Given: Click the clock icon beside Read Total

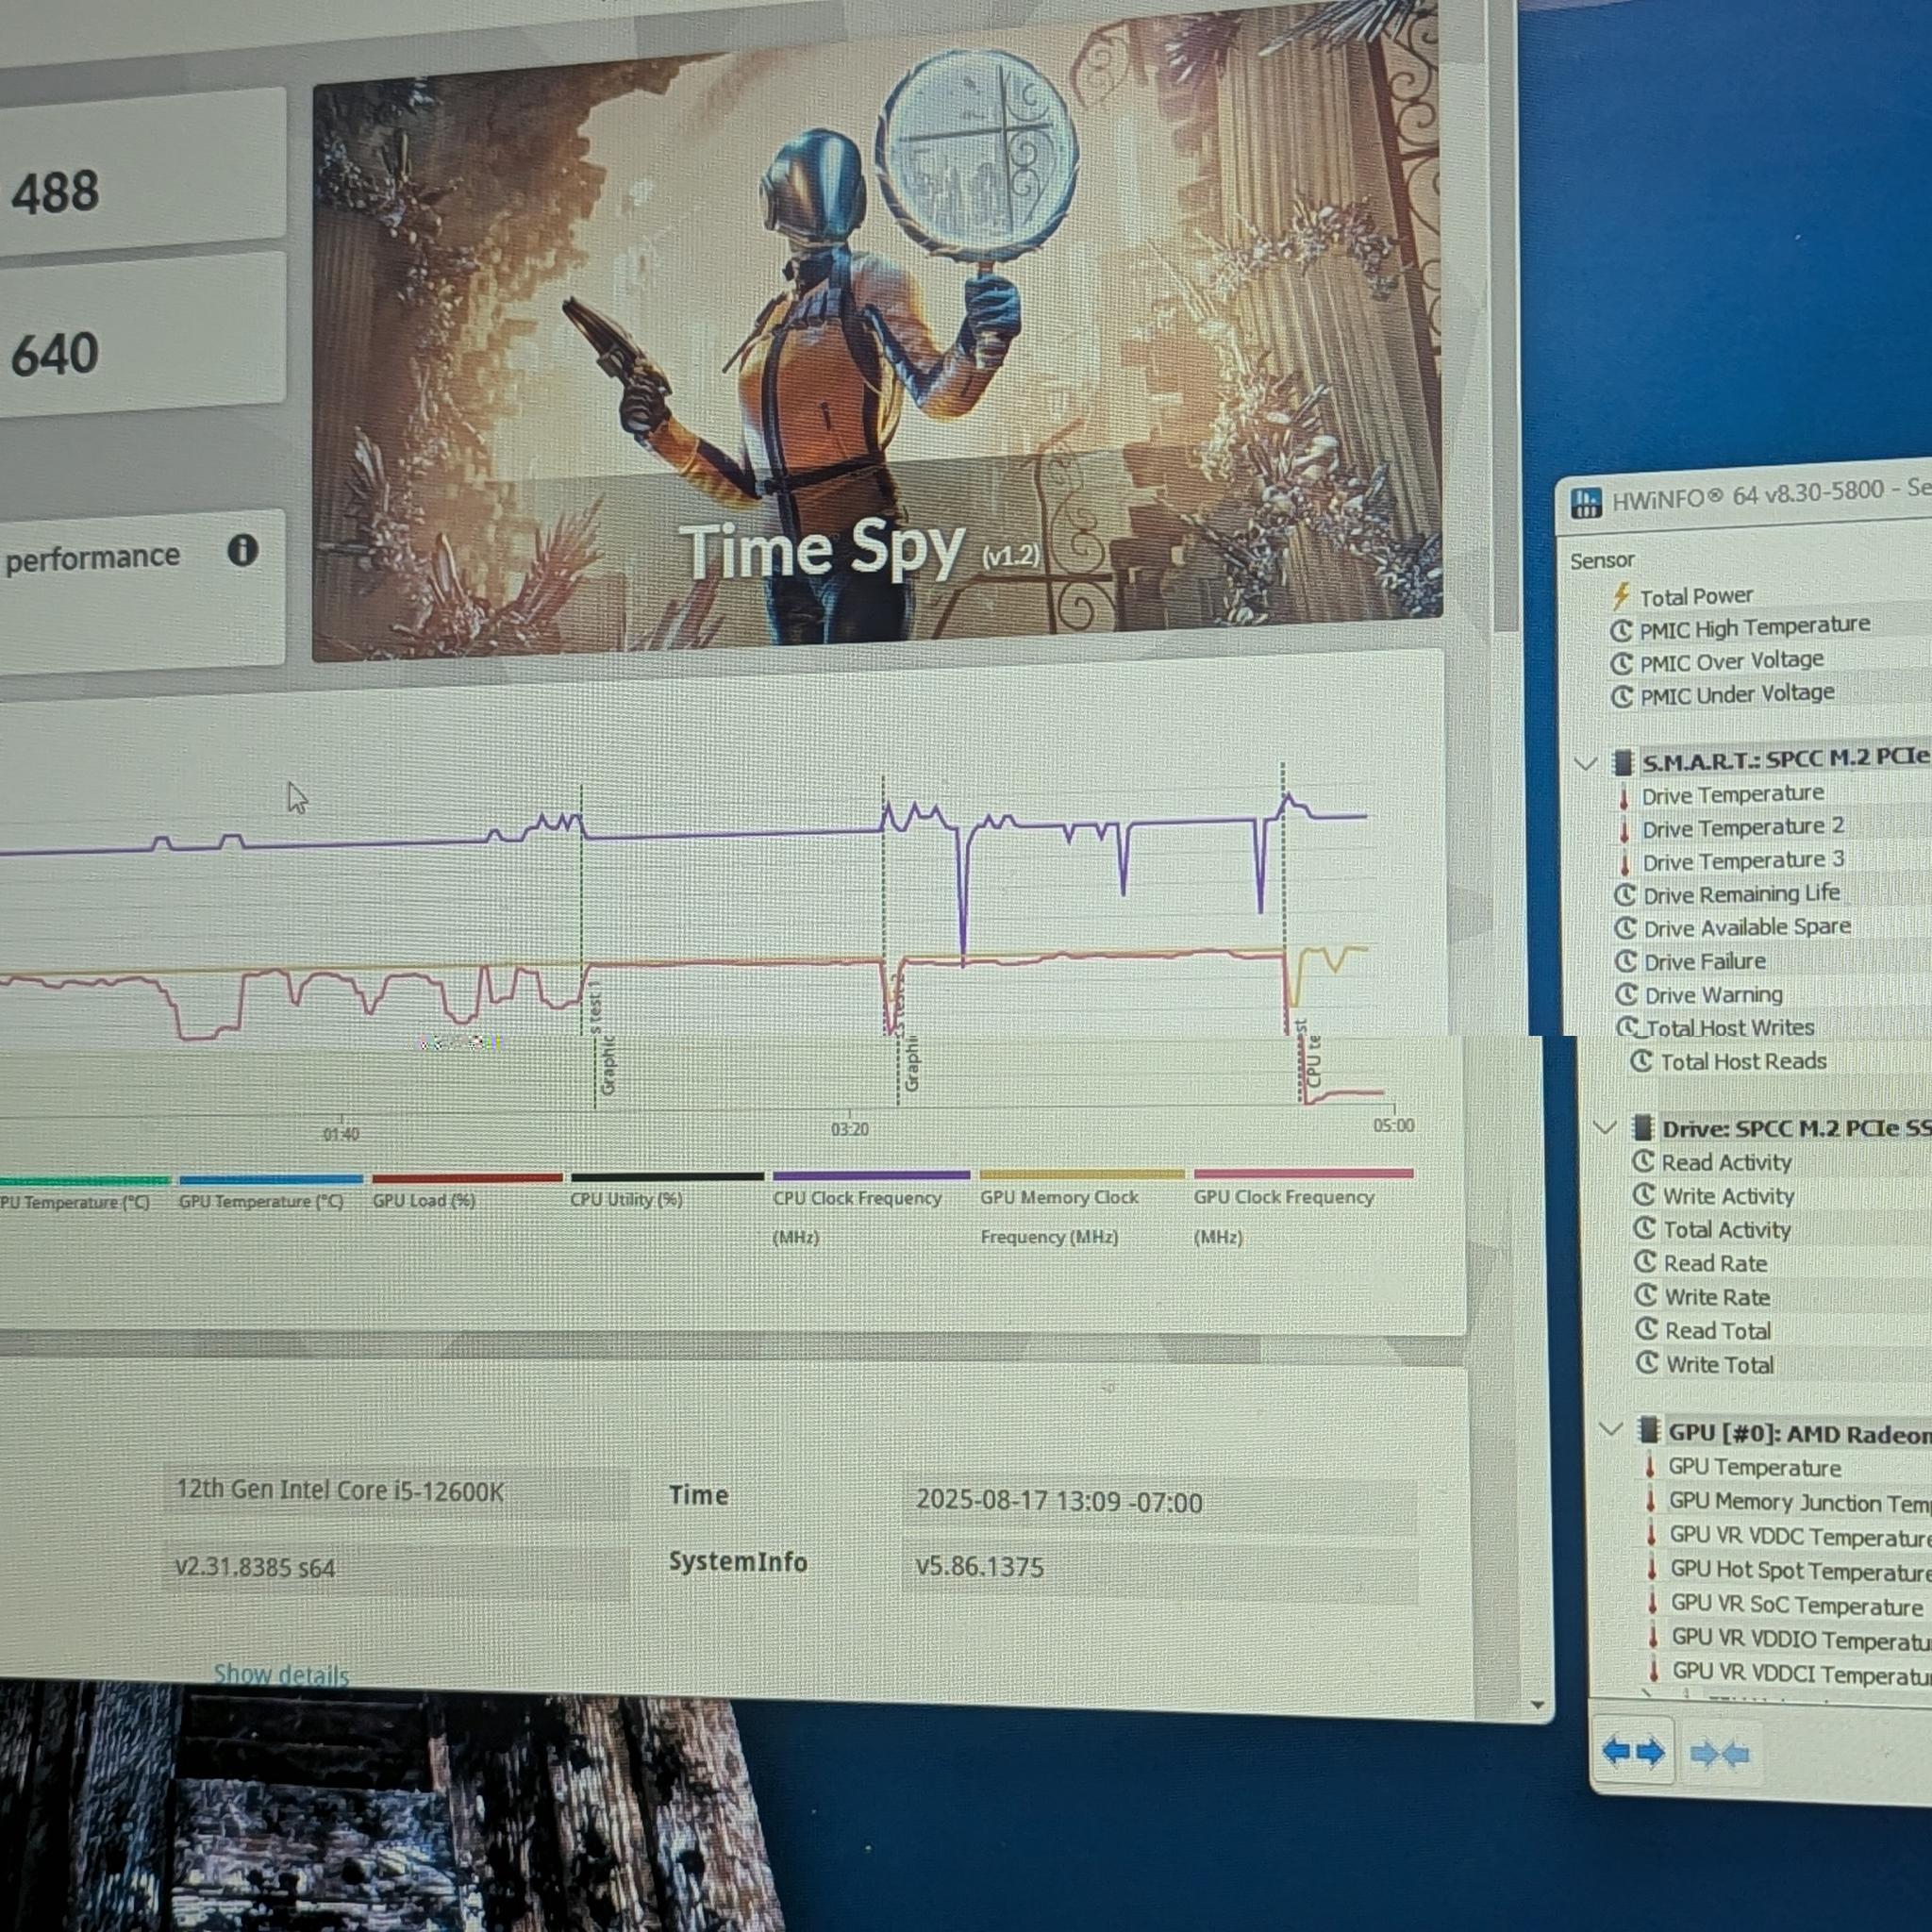Looking at the screenshot, I should pos(1647,1329).
